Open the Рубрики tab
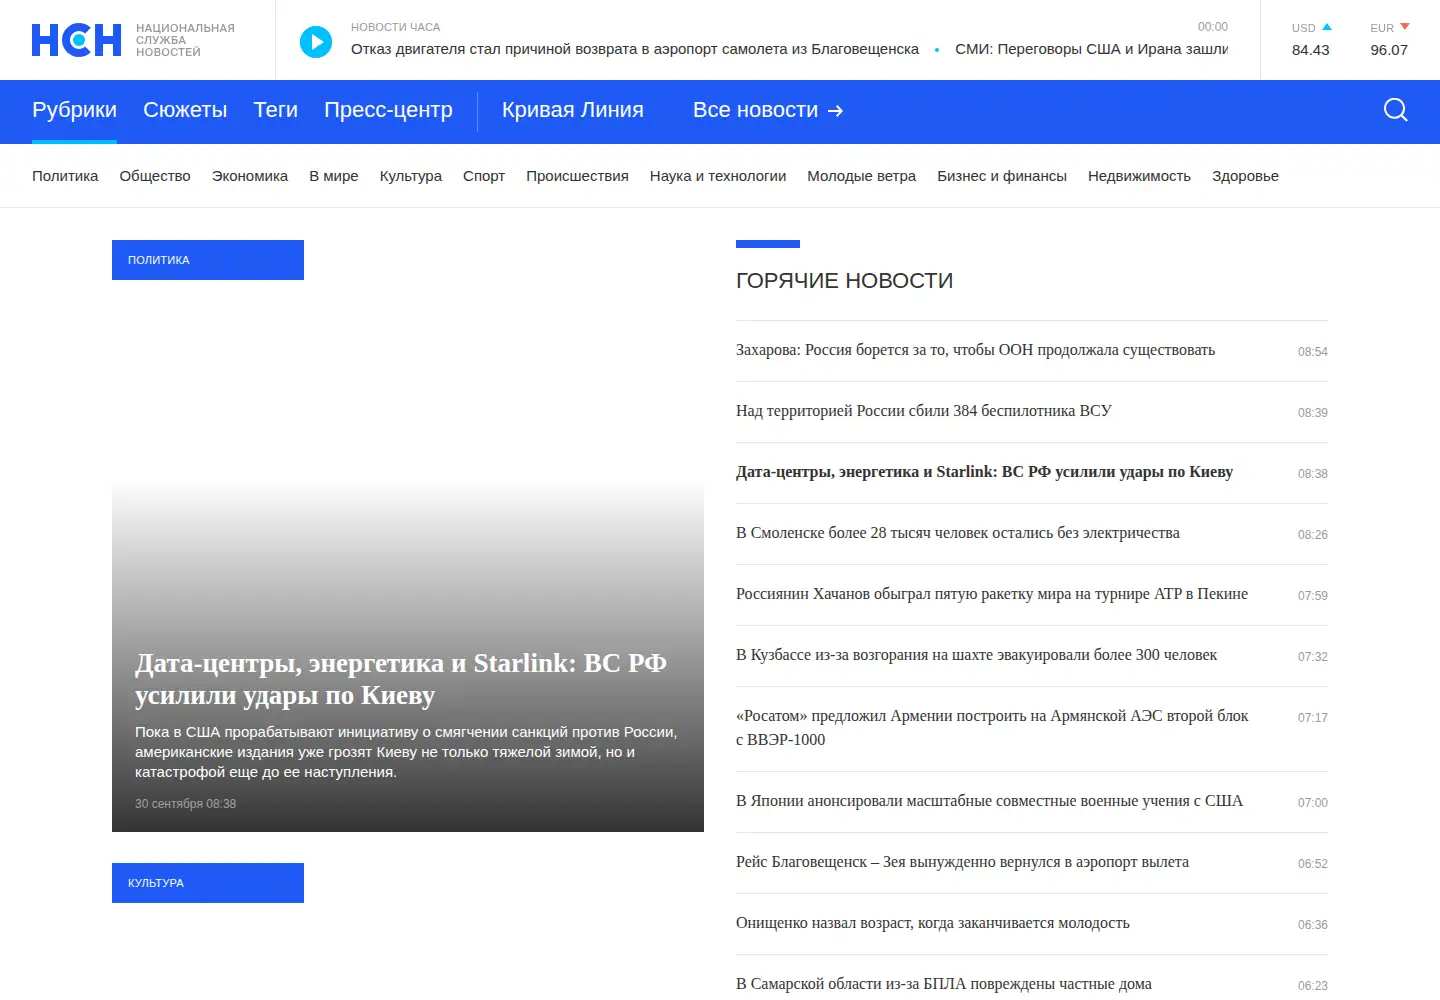Viewport: 1440px width, 1000px height. click(x=74, y=110)
